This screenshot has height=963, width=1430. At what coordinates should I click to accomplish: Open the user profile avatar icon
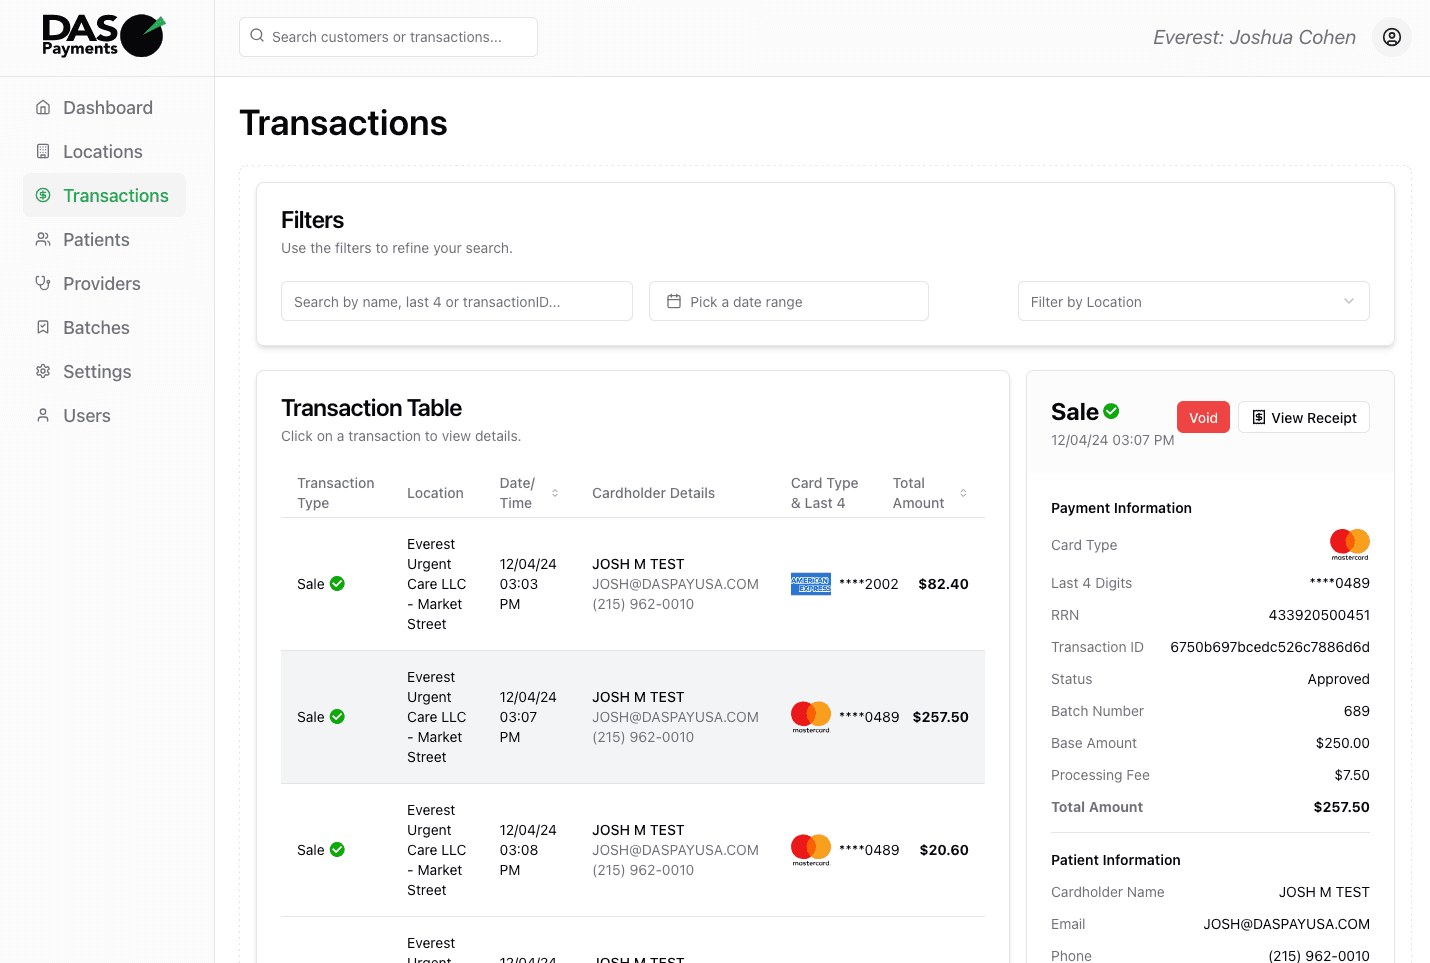tap(1391, 37)
